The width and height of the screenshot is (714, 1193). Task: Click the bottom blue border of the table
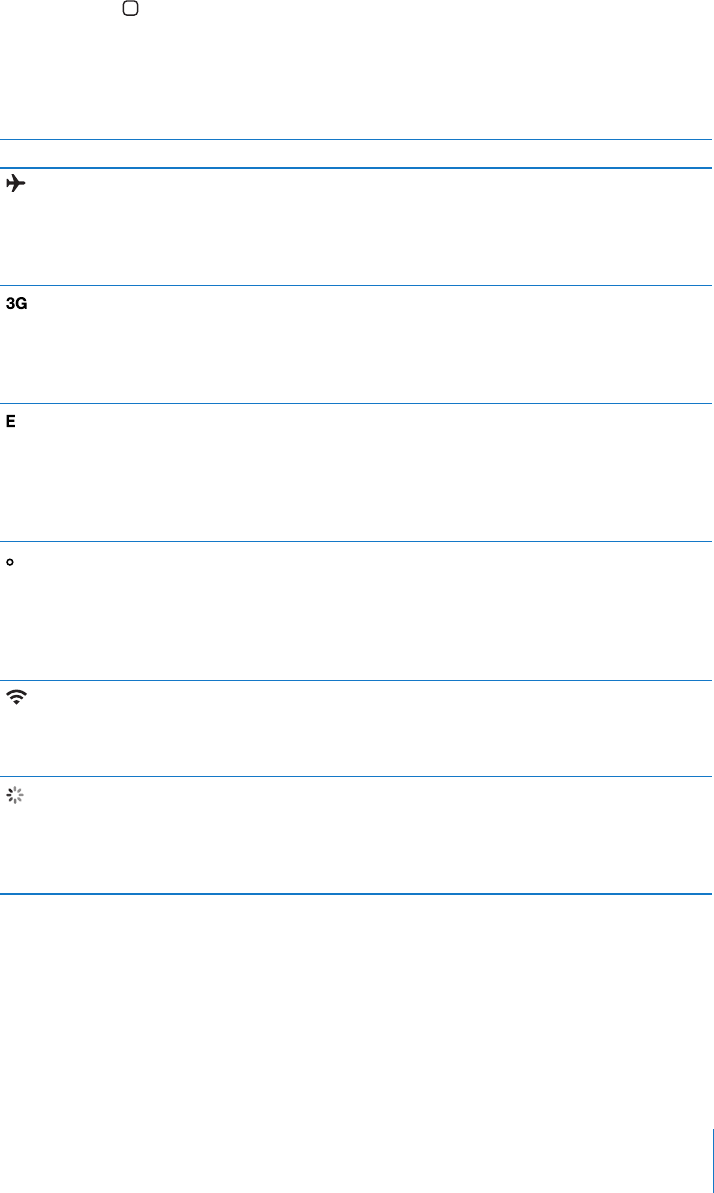coord(356,893)
